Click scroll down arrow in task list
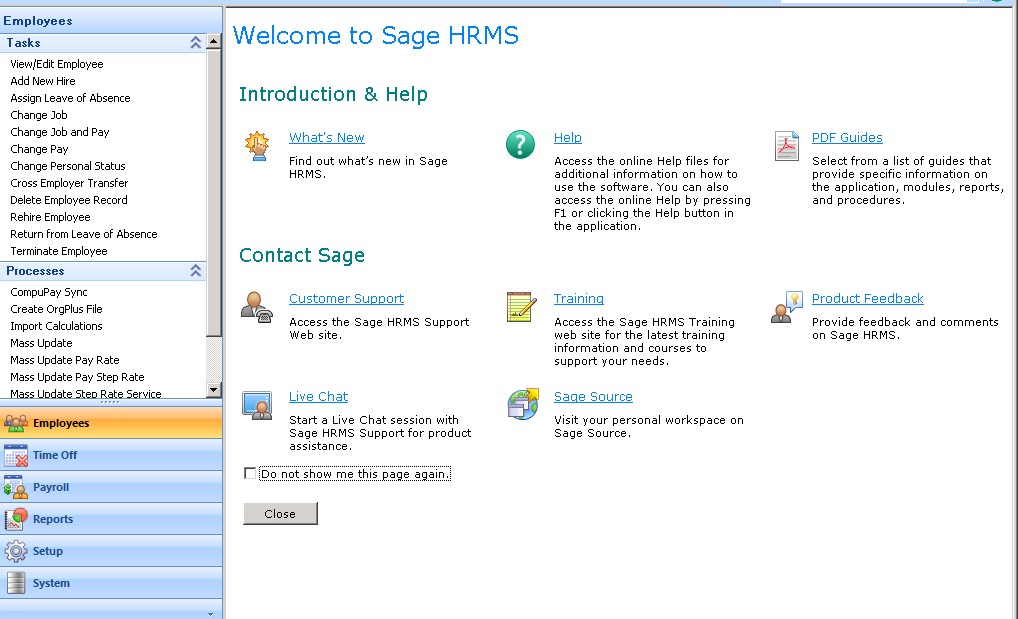The height and width of the screenshot is (619, 1018). click(214, 390)
